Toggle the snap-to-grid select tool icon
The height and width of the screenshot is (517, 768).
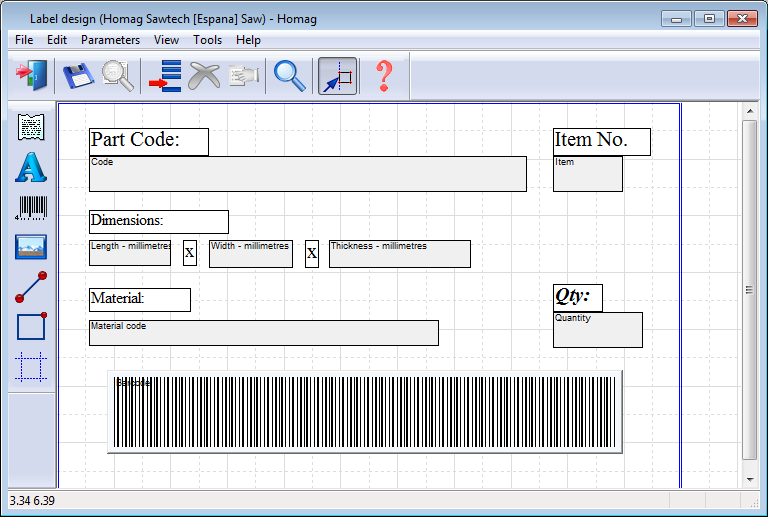coord(337,76)
